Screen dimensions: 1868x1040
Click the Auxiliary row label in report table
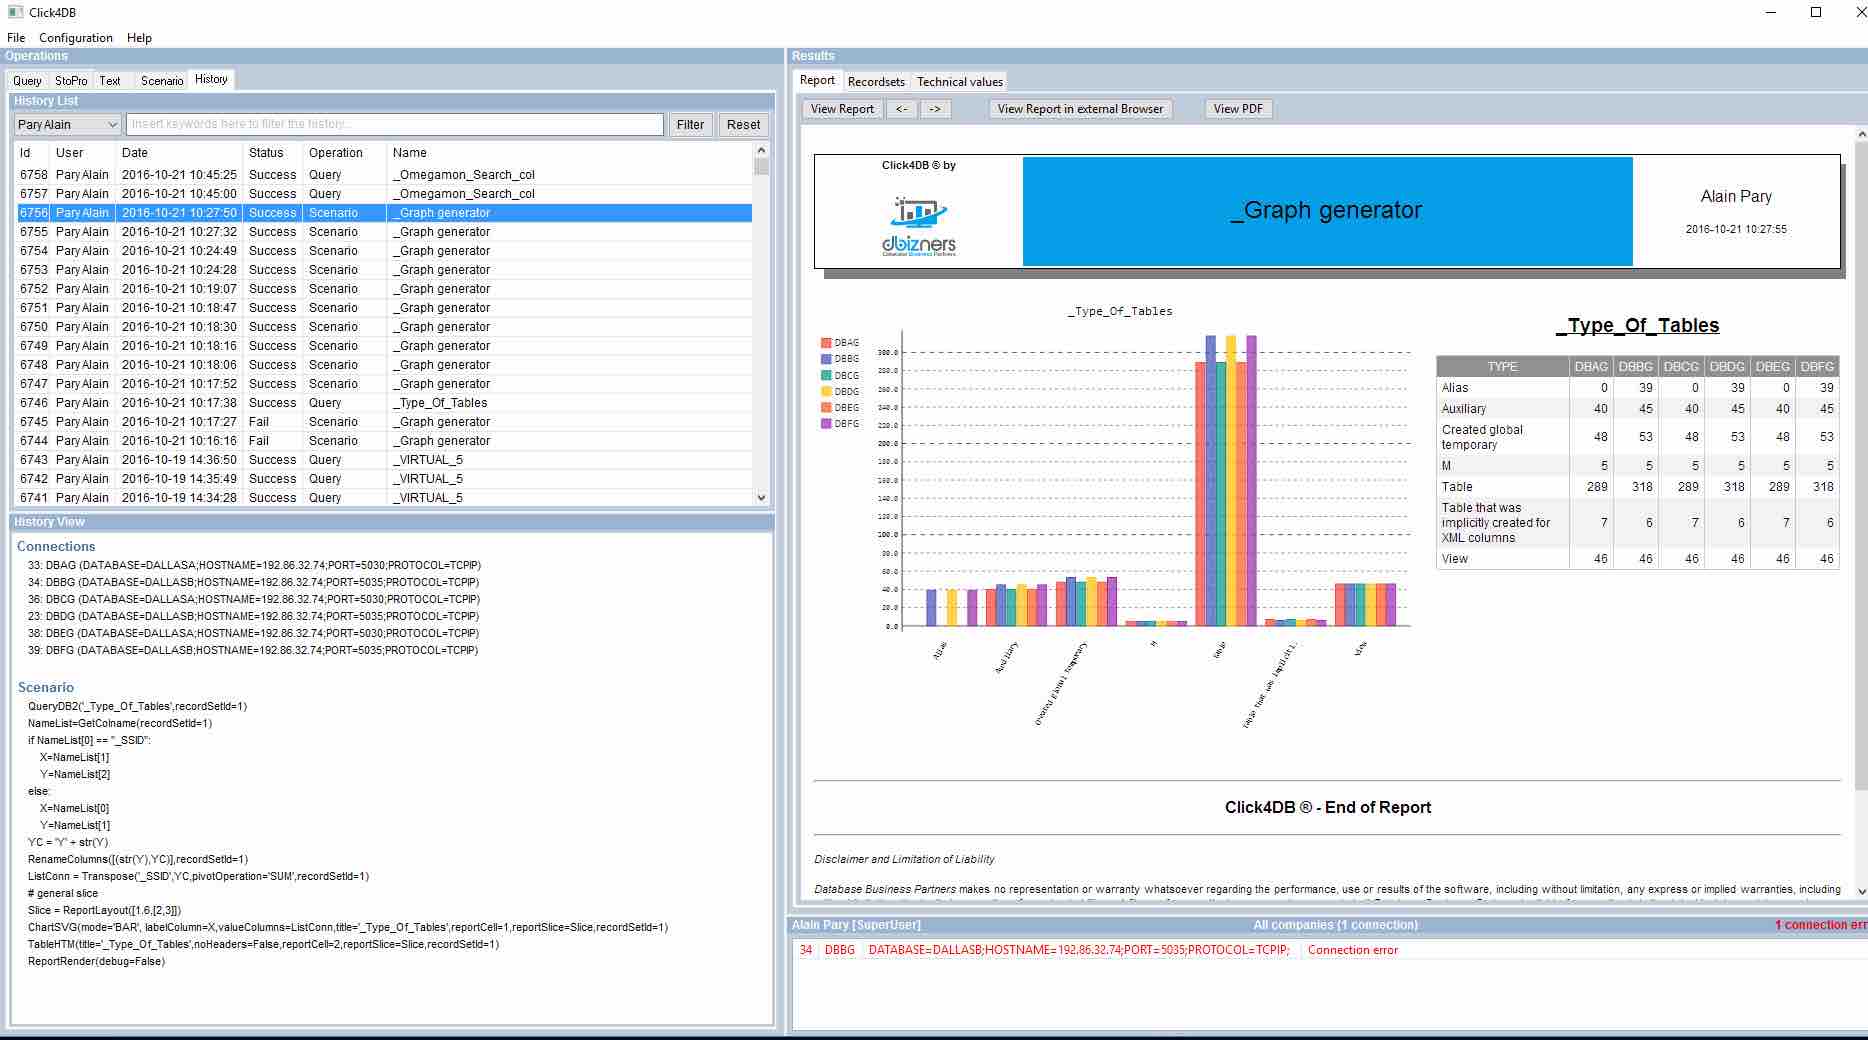point(1464,409)
